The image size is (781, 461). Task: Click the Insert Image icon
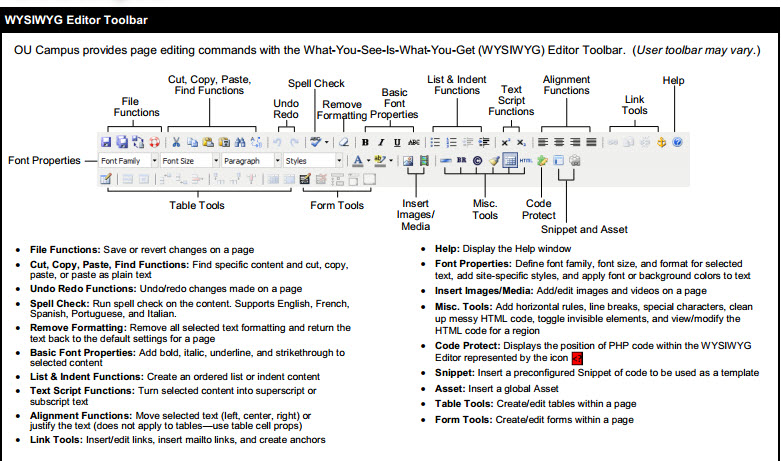[408, 161]
